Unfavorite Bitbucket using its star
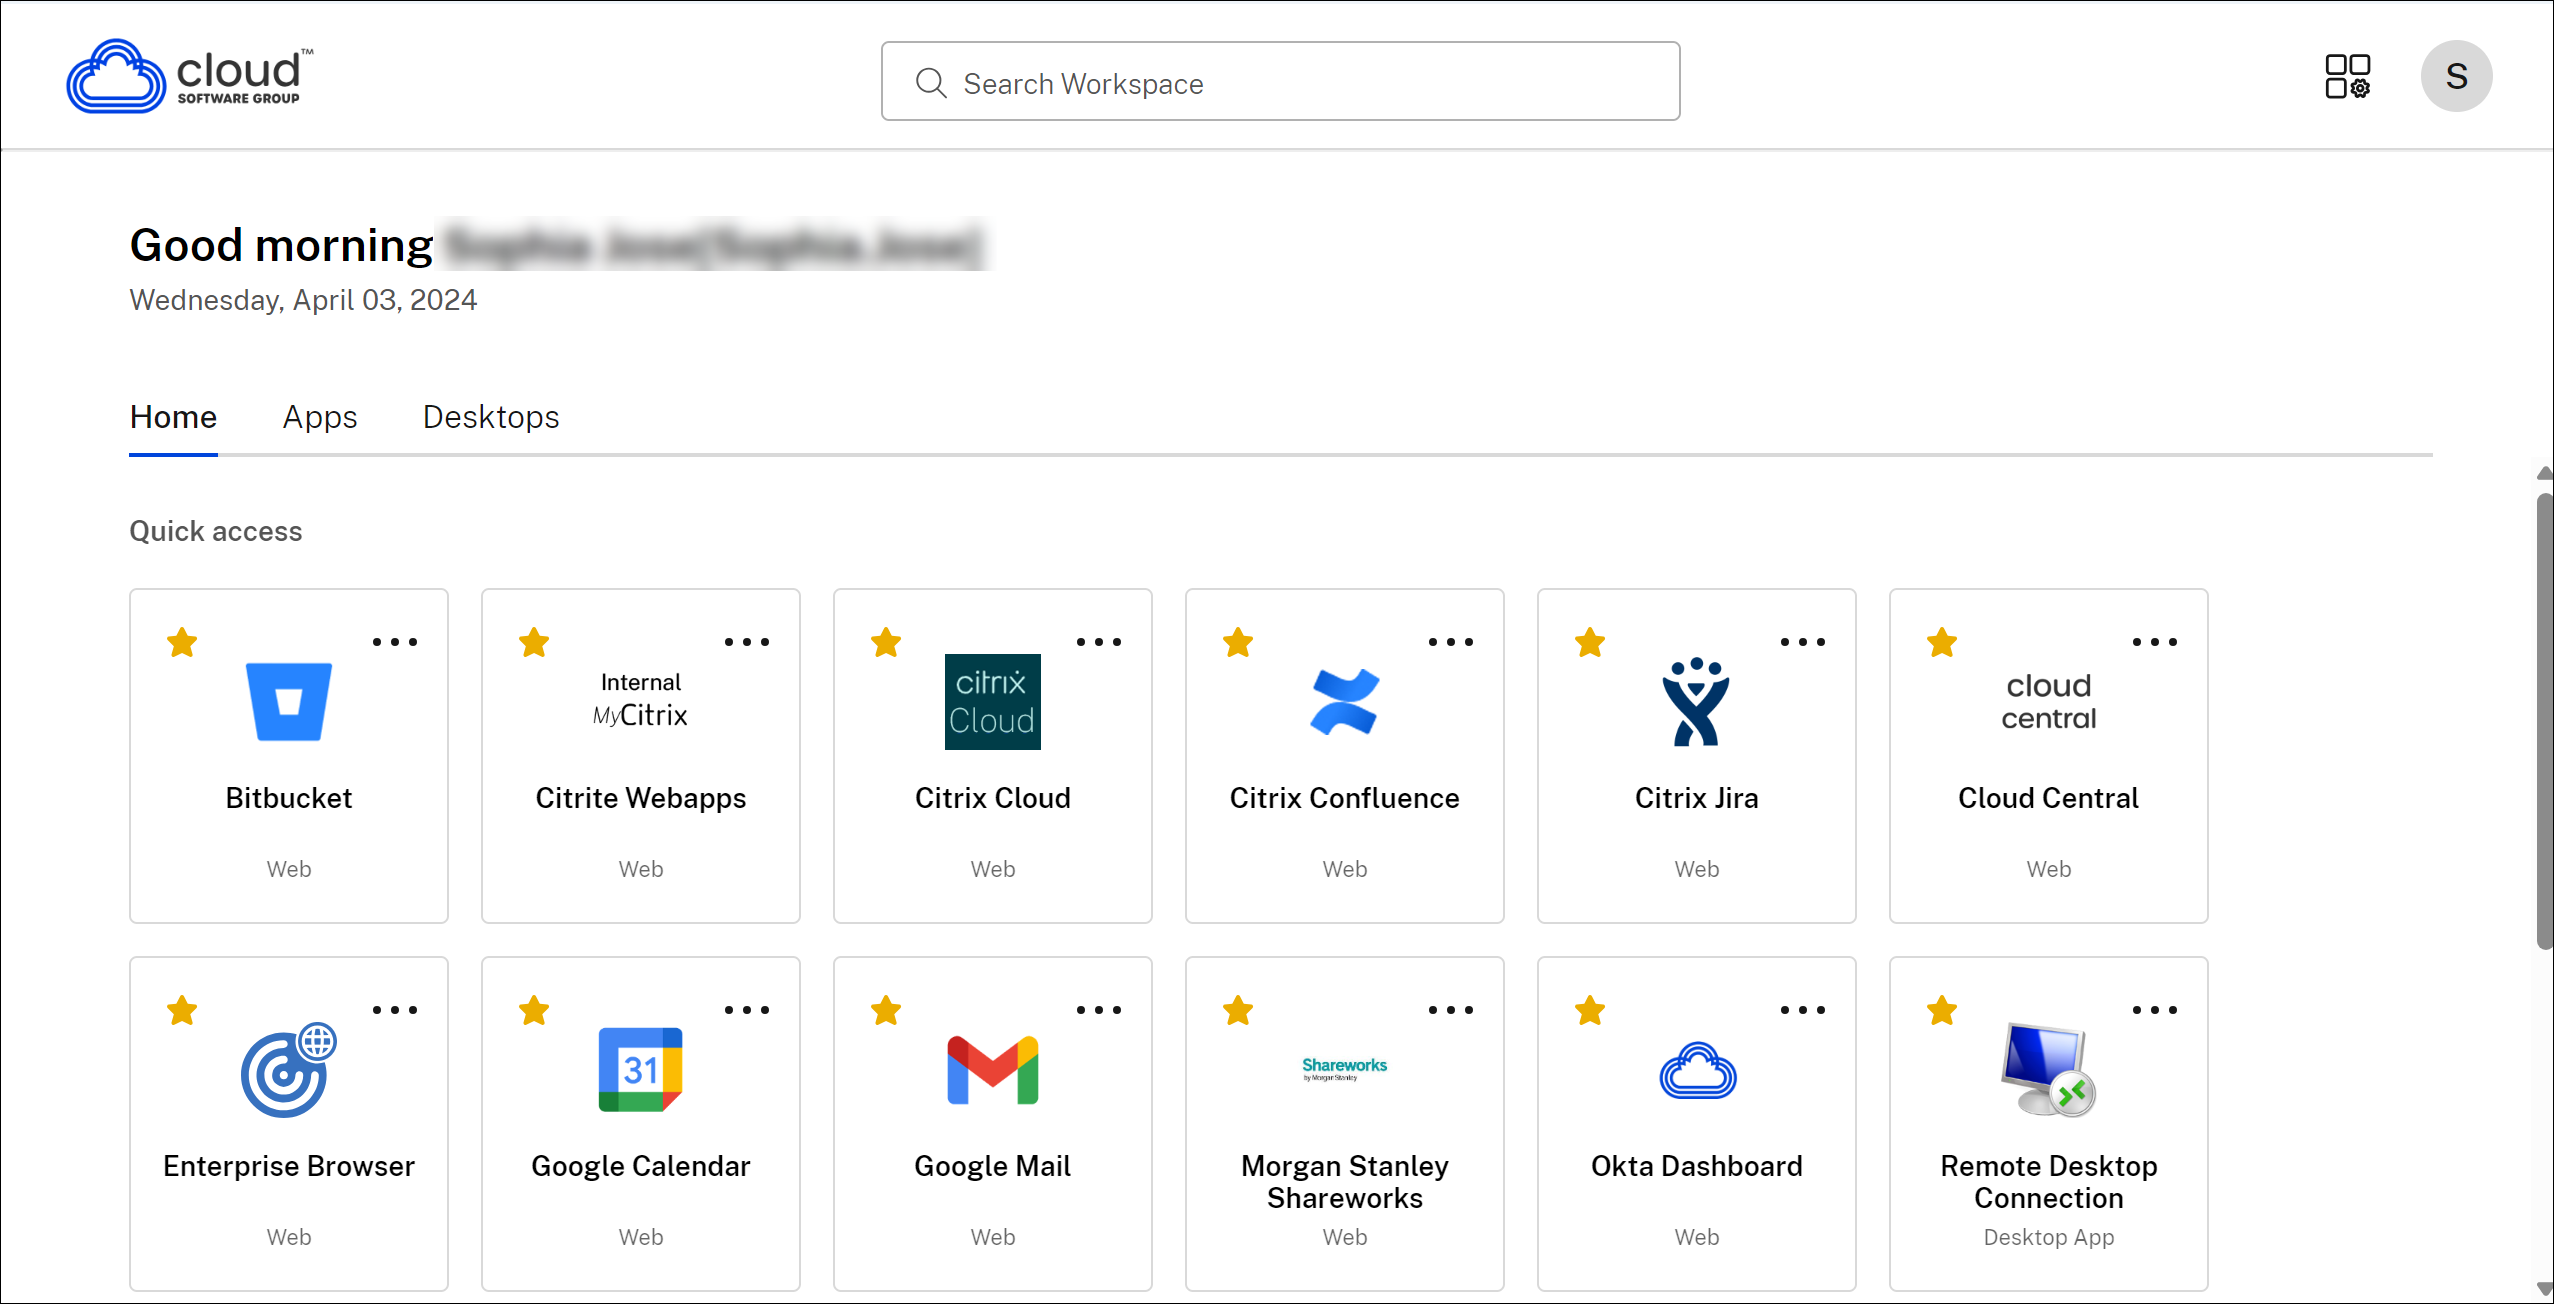Screen dimensions: 2554x1304 click(x=182, y=642)
